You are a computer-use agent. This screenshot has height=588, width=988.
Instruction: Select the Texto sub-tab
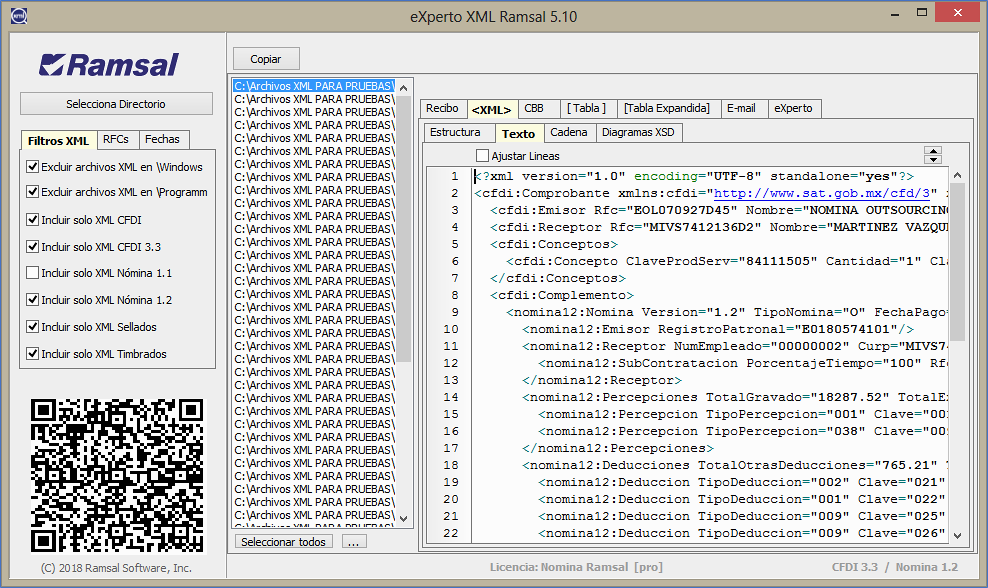click(519, 134)
